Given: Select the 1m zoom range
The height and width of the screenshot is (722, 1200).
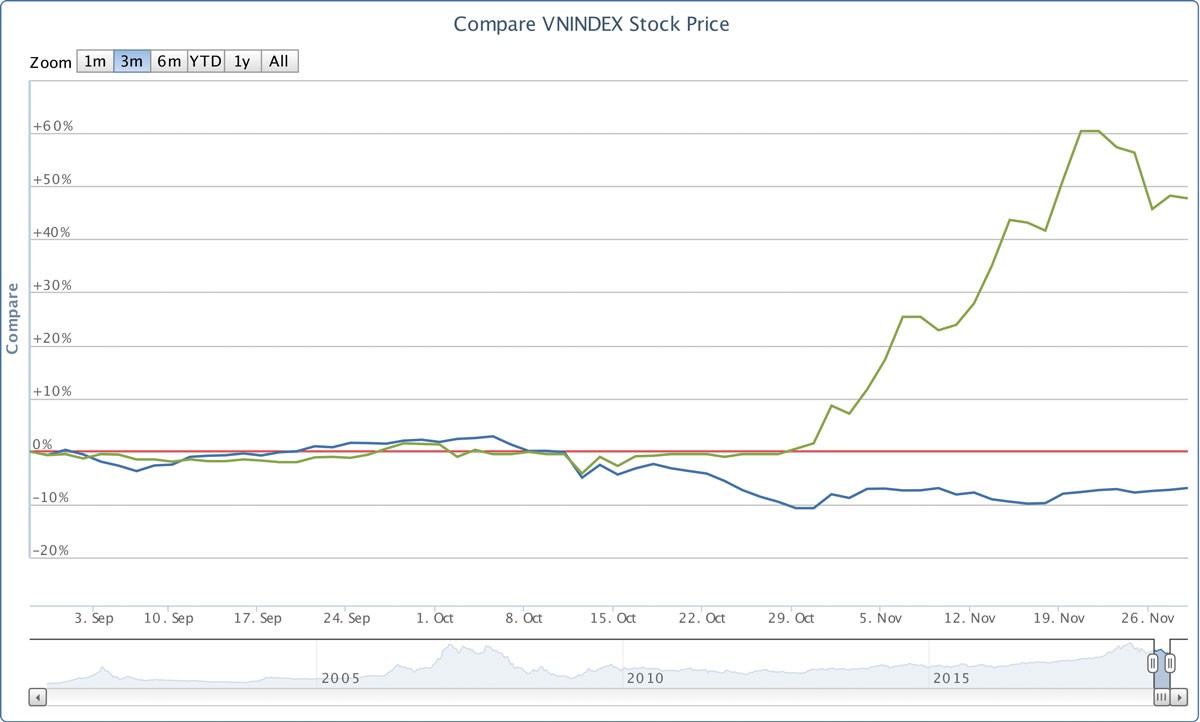Looking at the screenshot, I should point(95,62).
